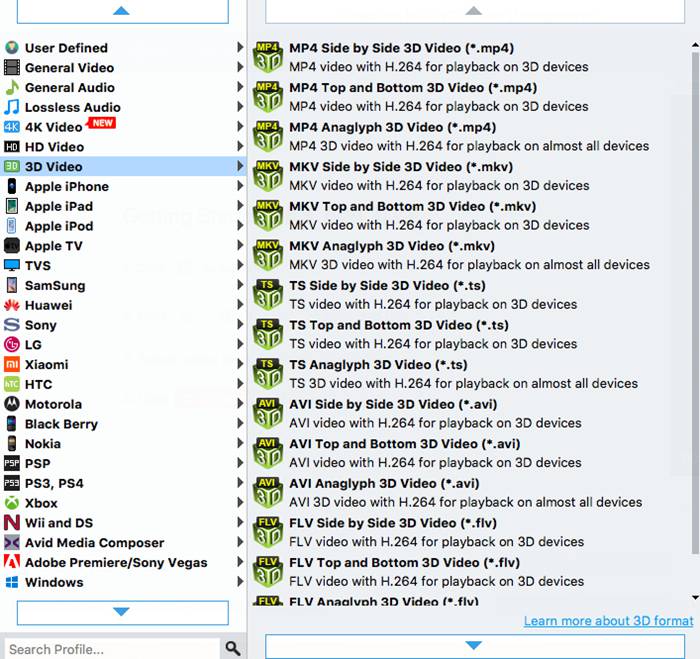Image resolution: width=700 pixels, height=659 pixels.
Task: Click the Search Profile input field
Action: 112,649
